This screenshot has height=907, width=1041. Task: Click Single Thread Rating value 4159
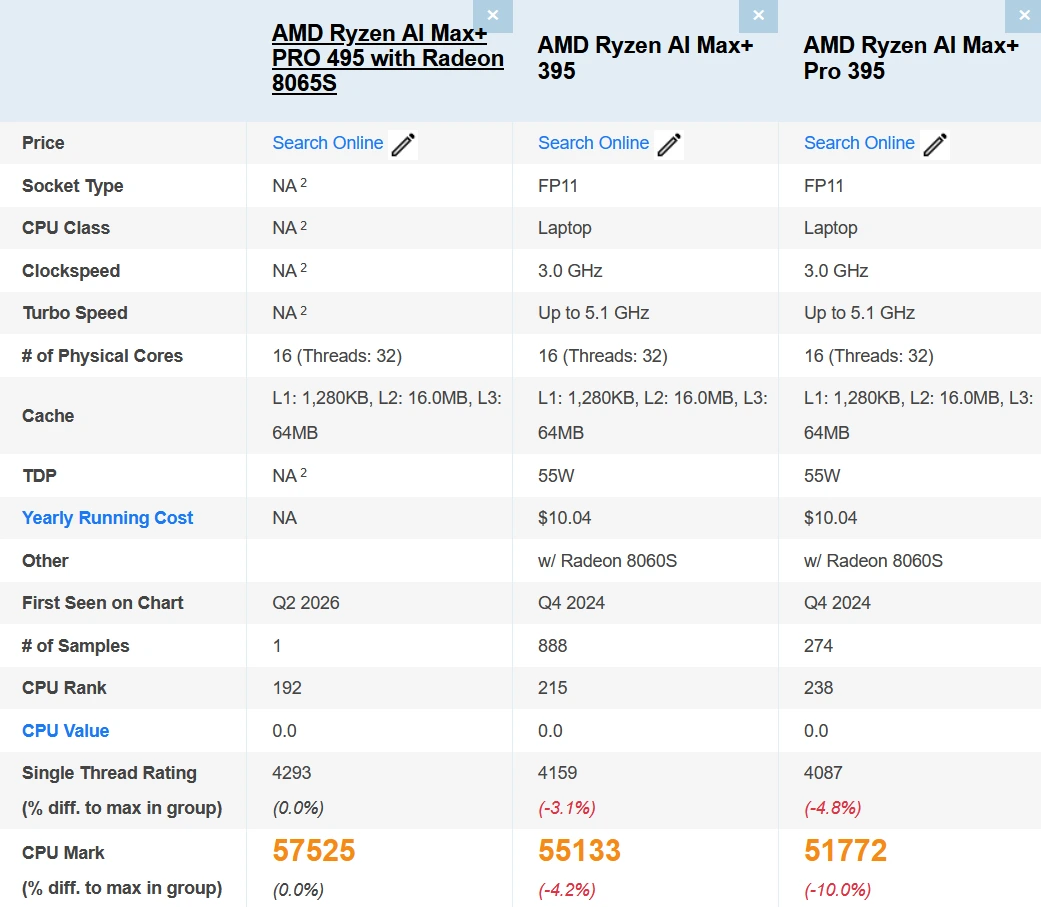point(558,773)
